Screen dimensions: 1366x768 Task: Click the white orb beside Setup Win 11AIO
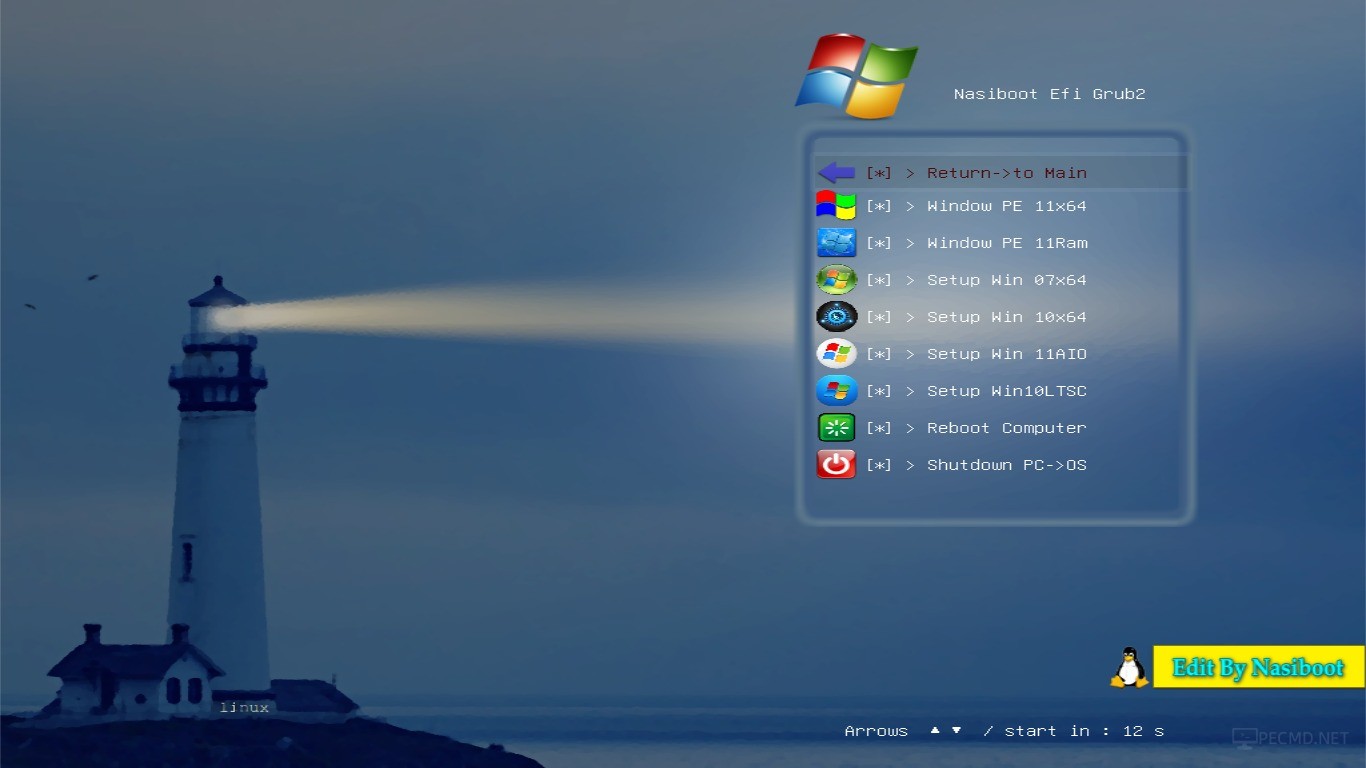point(836,354)
